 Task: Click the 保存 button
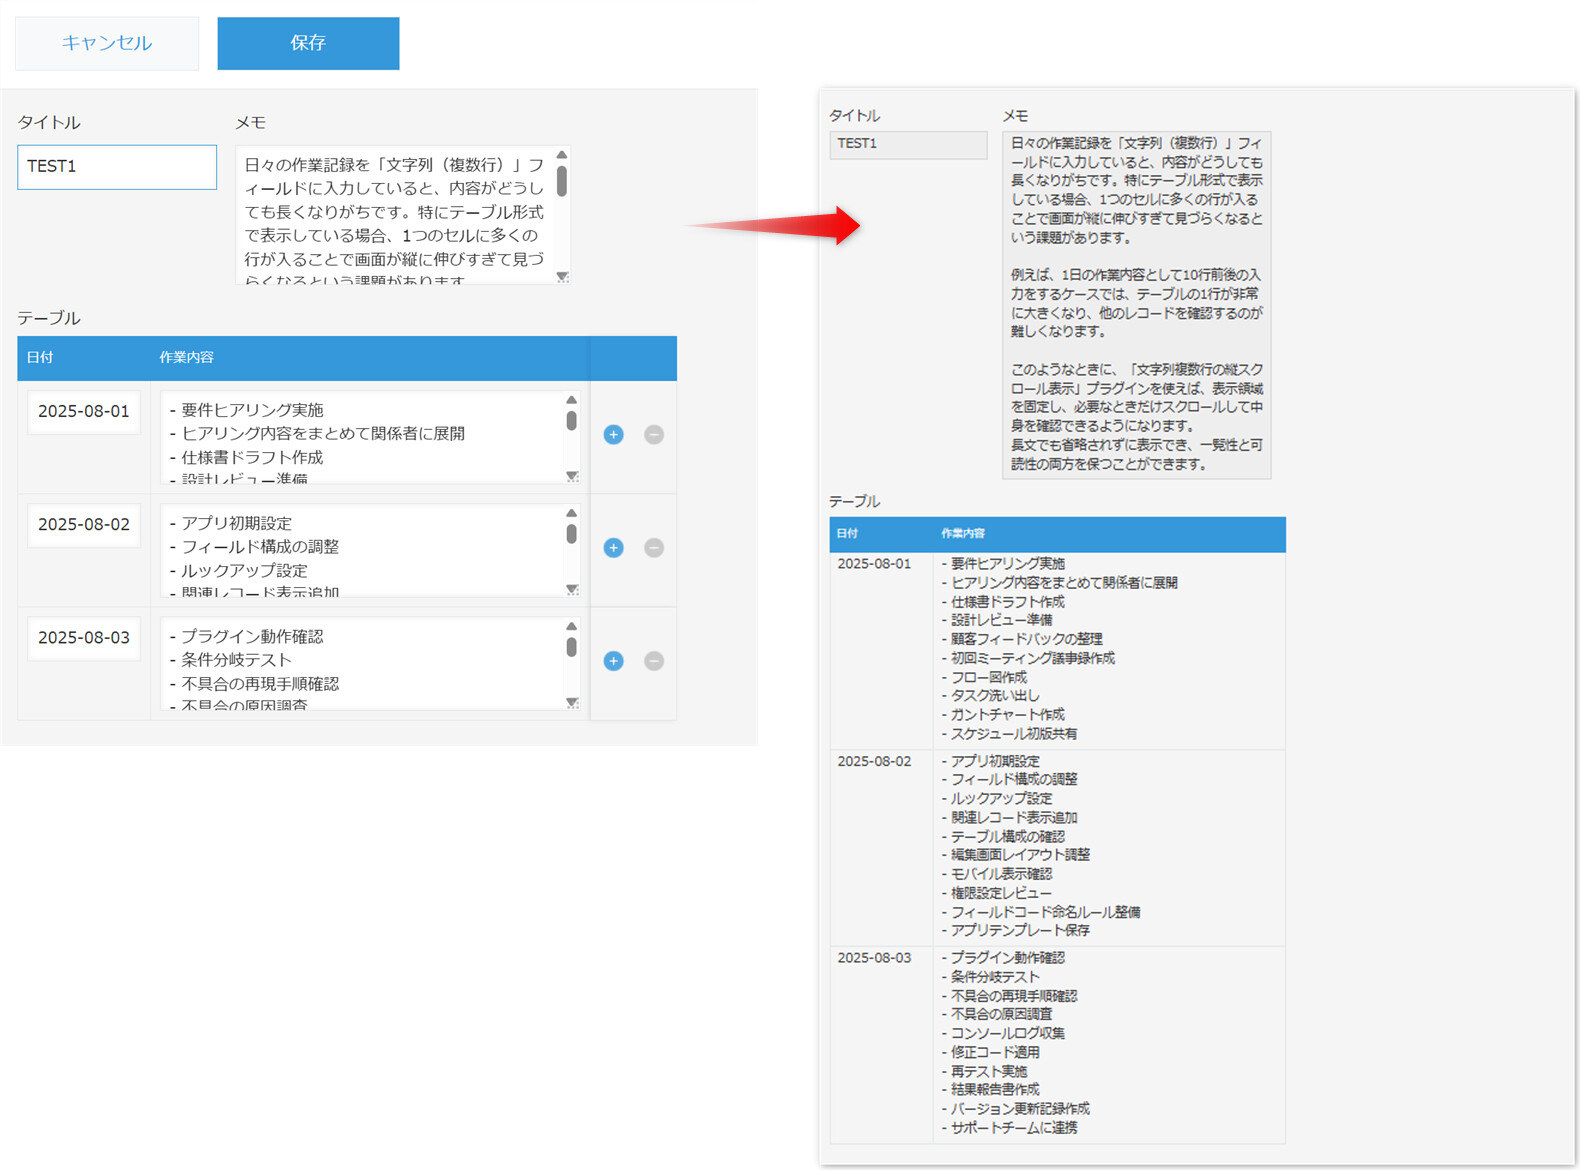308,43
